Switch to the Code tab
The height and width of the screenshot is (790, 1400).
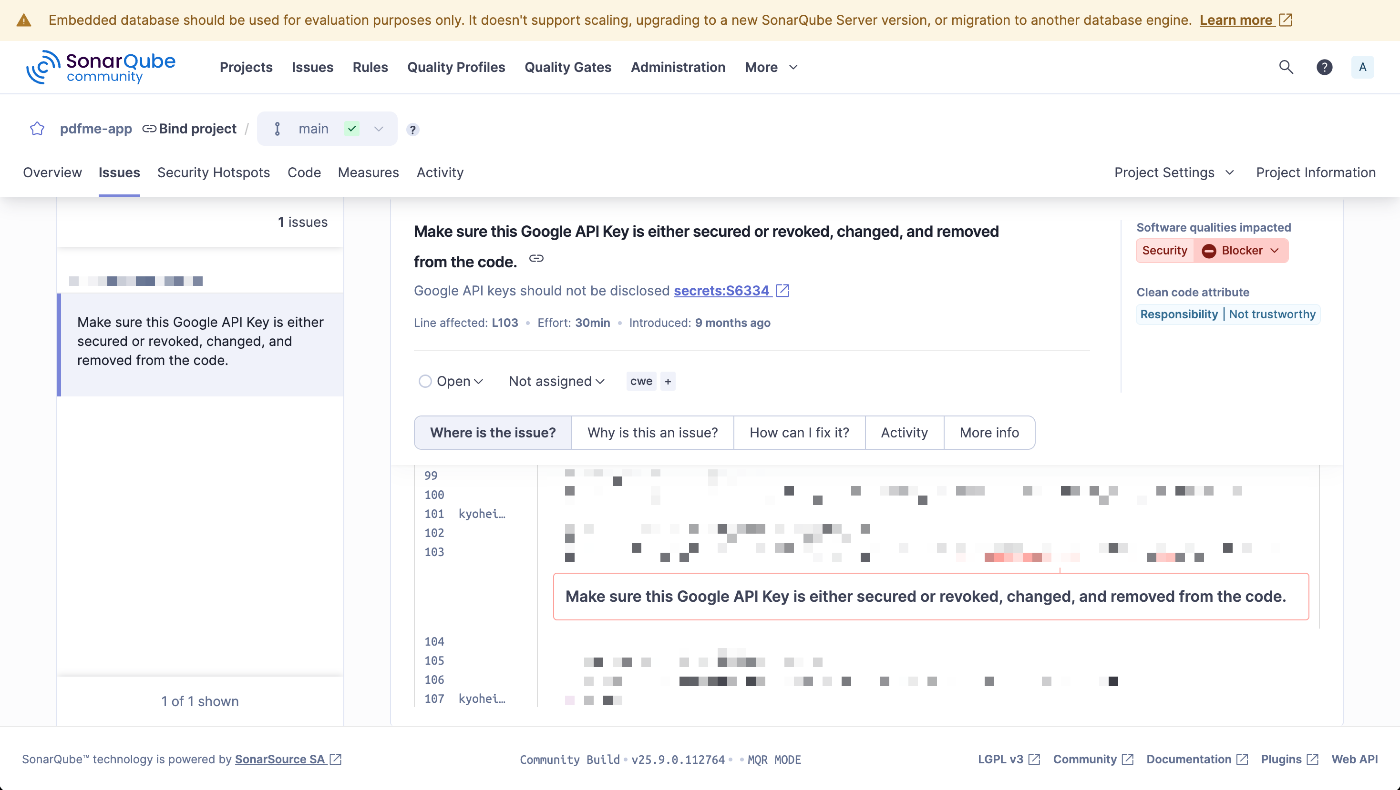[304, 172]
